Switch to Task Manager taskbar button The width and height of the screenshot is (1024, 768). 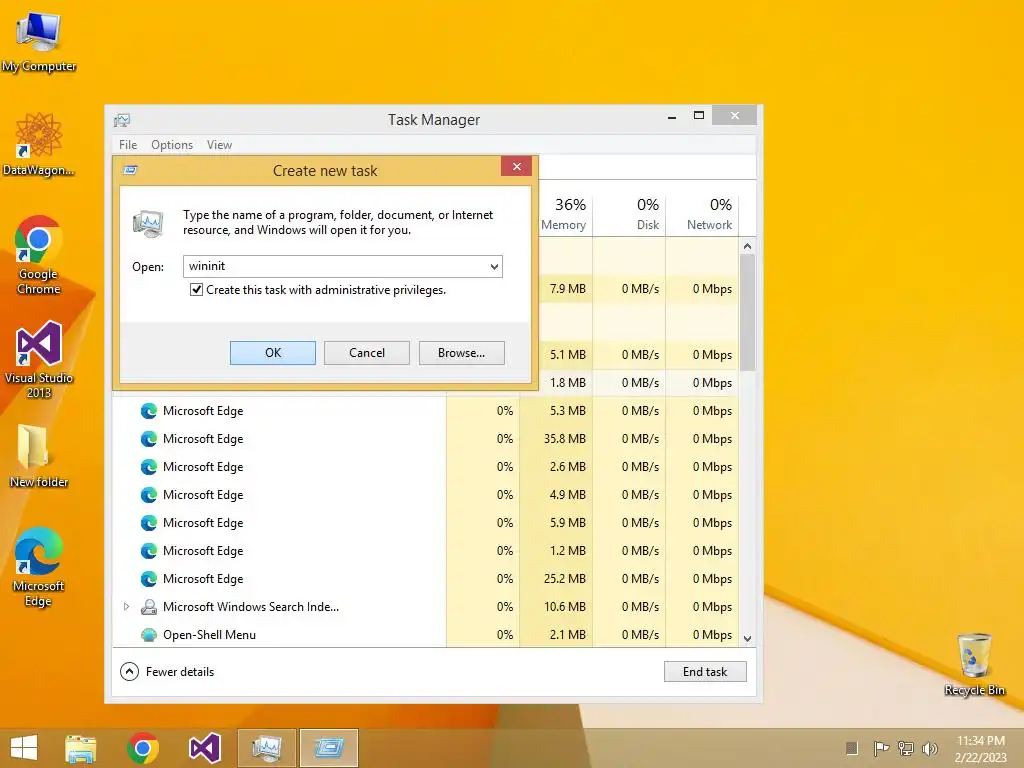point(266,748)
